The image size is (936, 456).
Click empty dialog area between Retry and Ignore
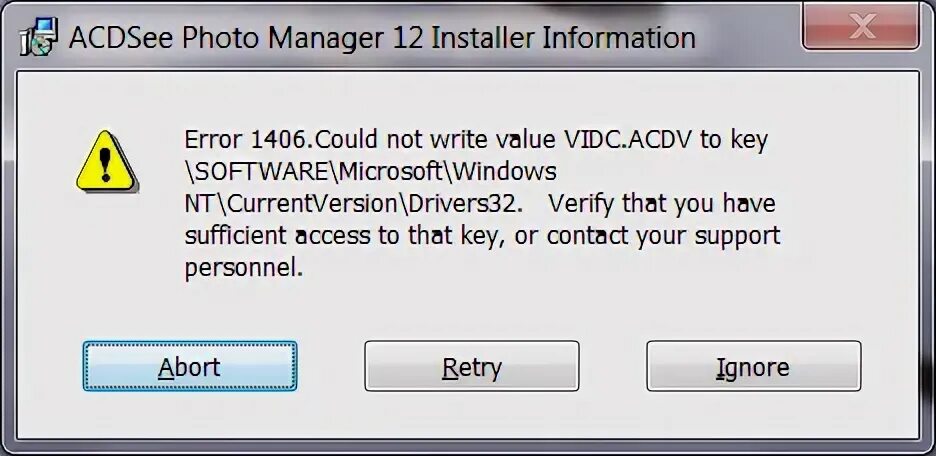[x=612, y=366]
